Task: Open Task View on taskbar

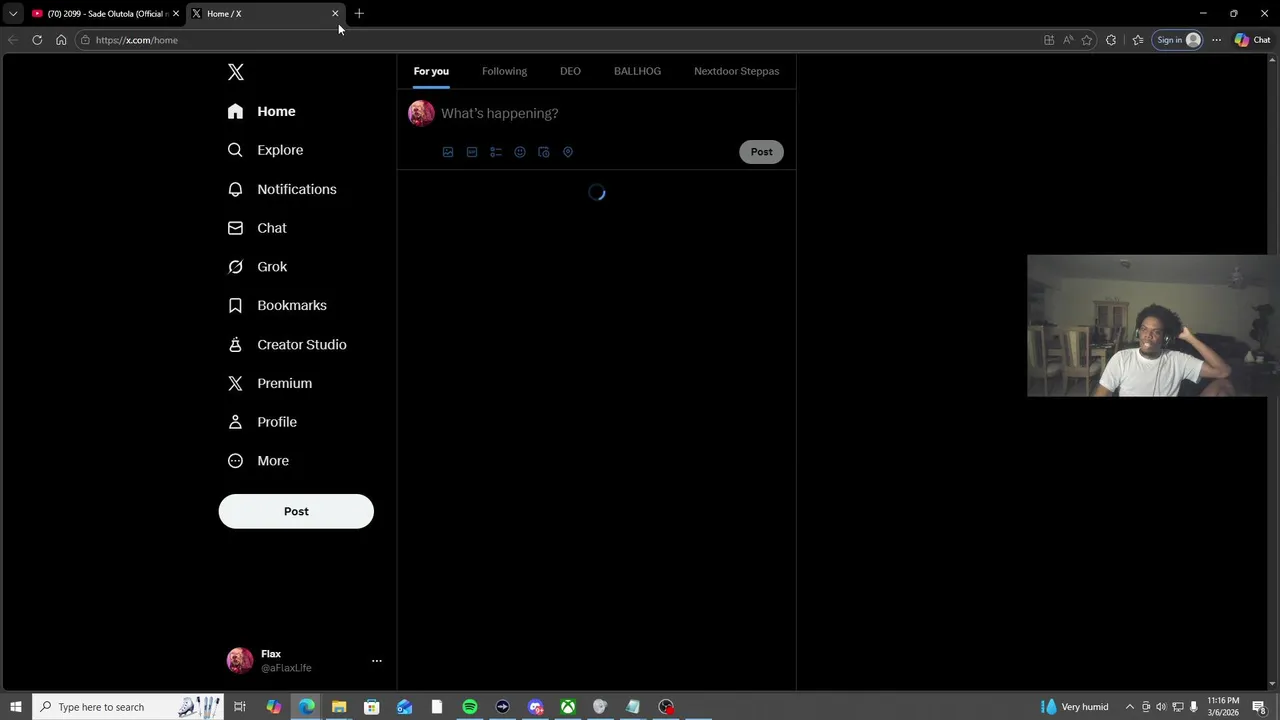Action: click(240, 707)
